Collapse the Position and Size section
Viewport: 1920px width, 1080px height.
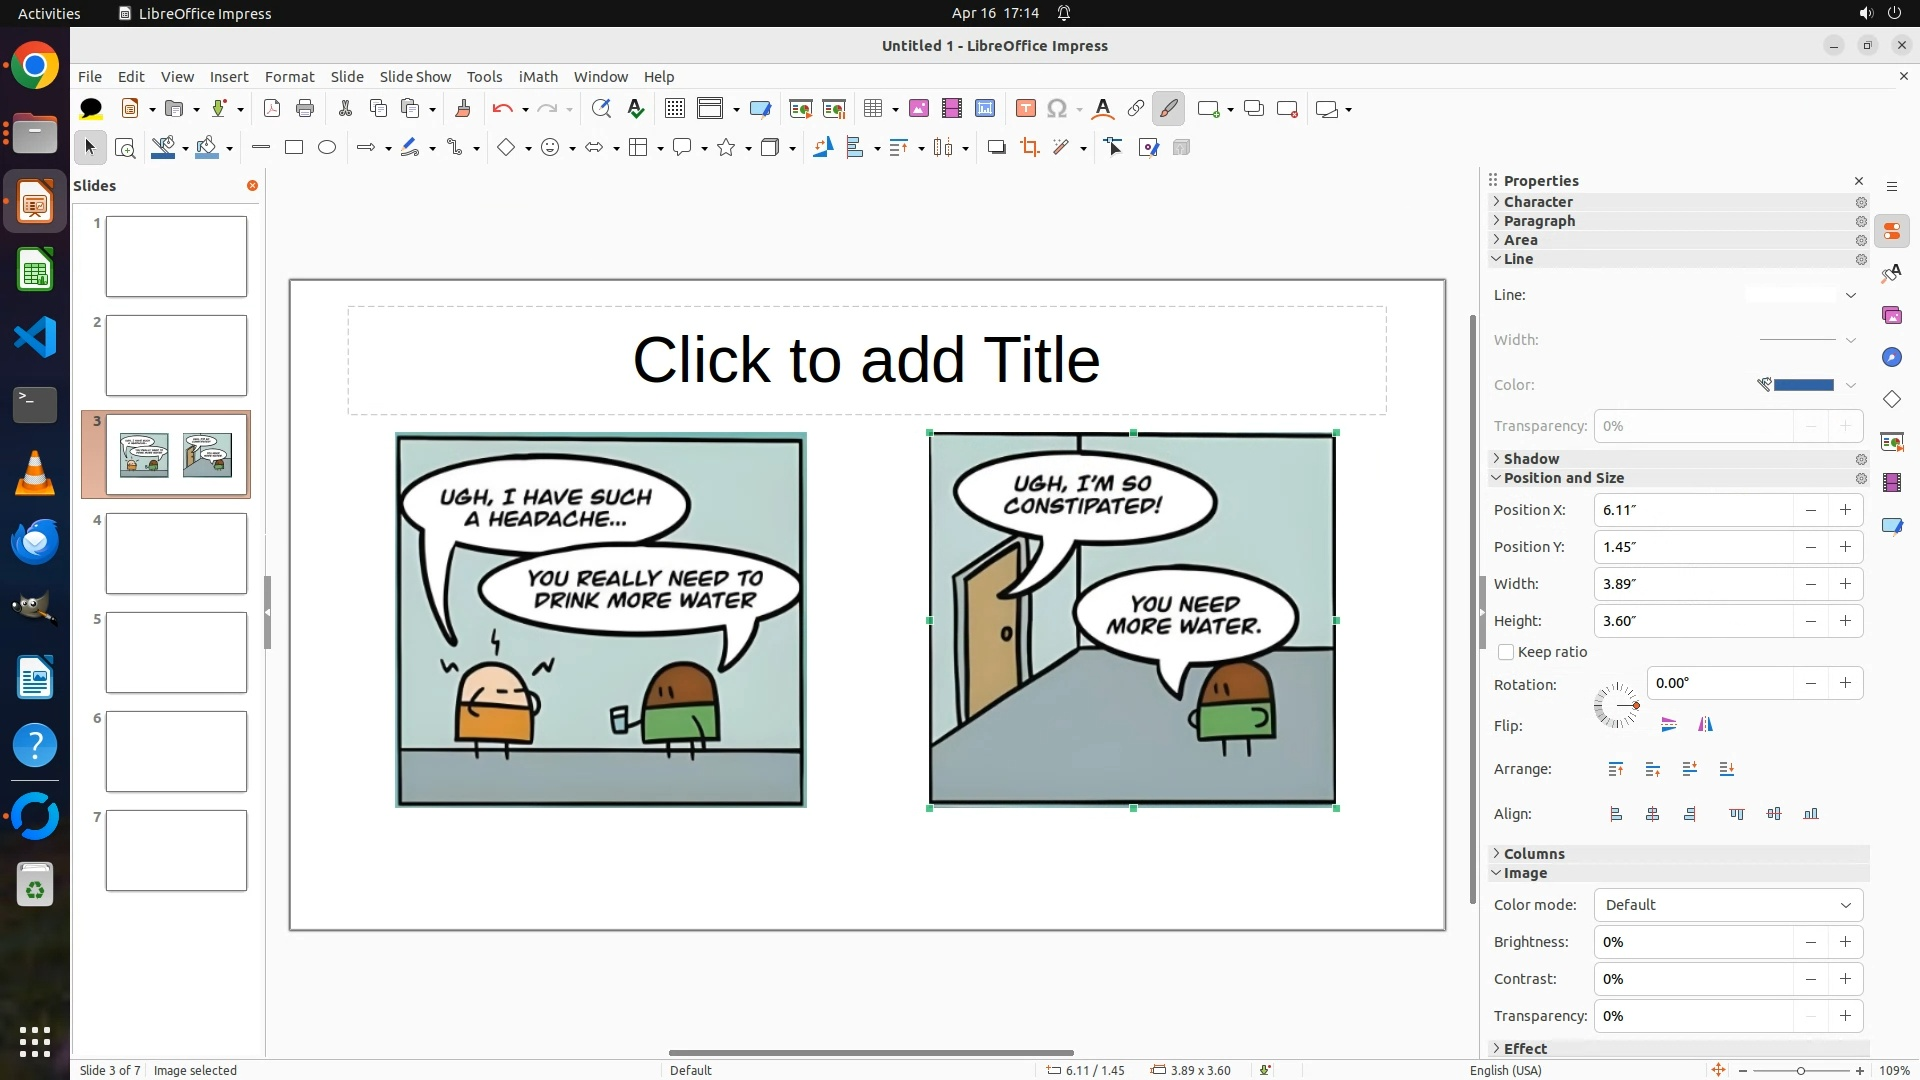1563,478
